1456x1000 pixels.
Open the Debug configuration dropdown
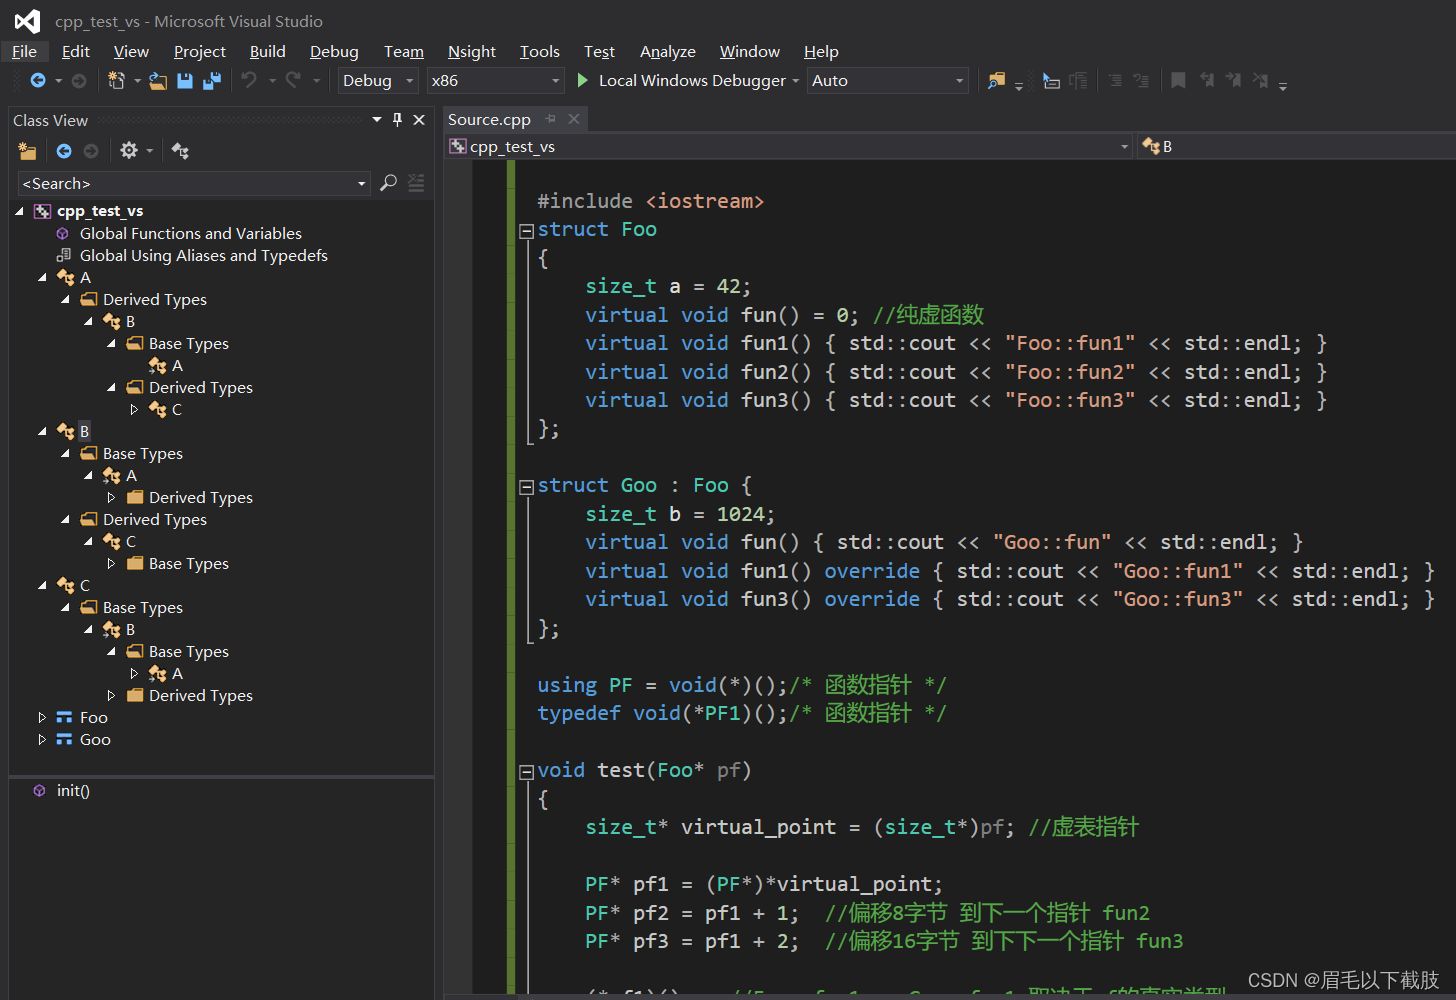tap(378, 81)
